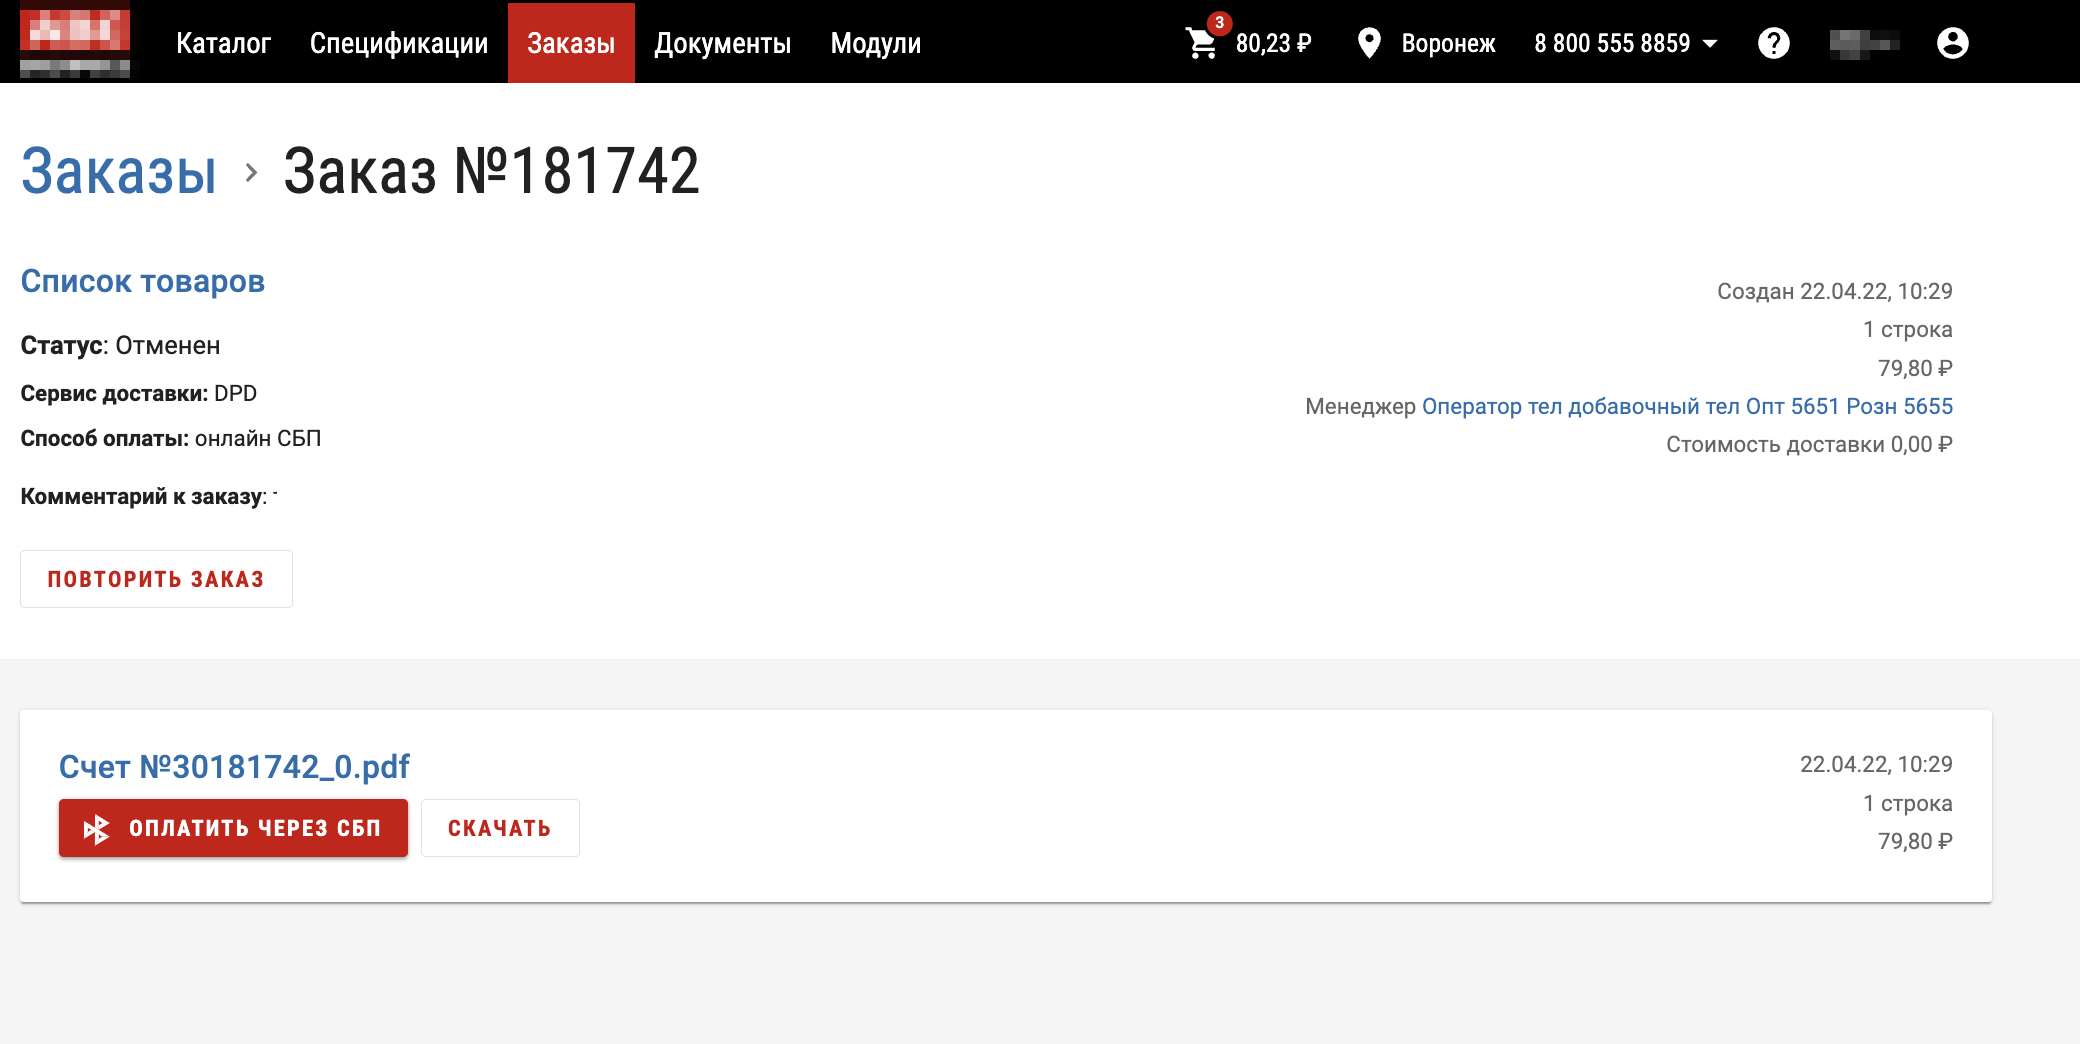Expand the phone number dropdown arrow
Viewport: 2080px width, 1044px height.
pyautogui.click(x=1710, y=44)
